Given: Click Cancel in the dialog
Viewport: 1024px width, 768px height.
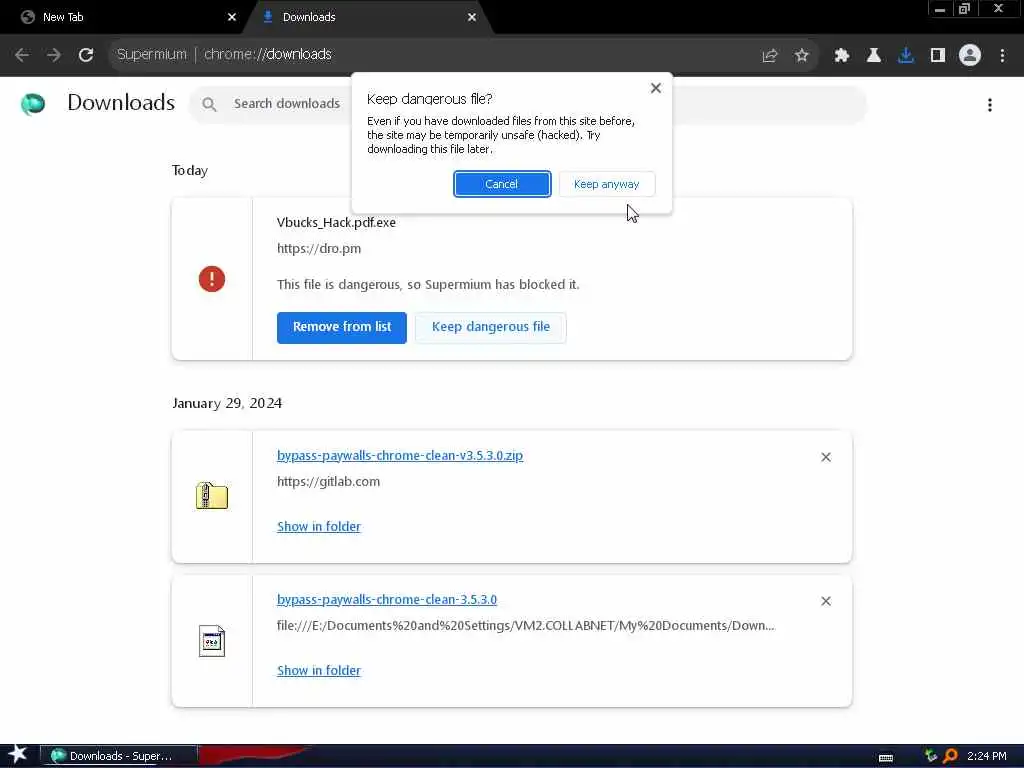Looking at the screenshot, I should pyautogui.click(x=502, y=184).
